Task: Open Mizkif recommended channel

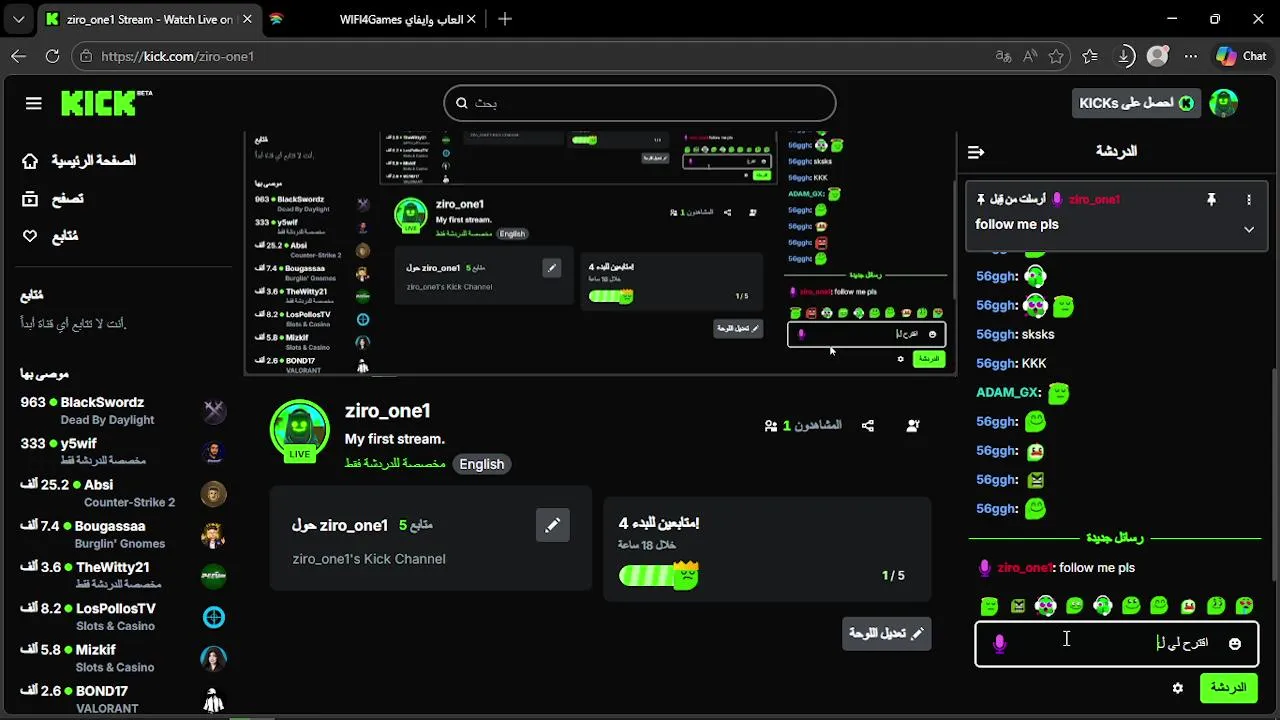Action: coord(123,658)
